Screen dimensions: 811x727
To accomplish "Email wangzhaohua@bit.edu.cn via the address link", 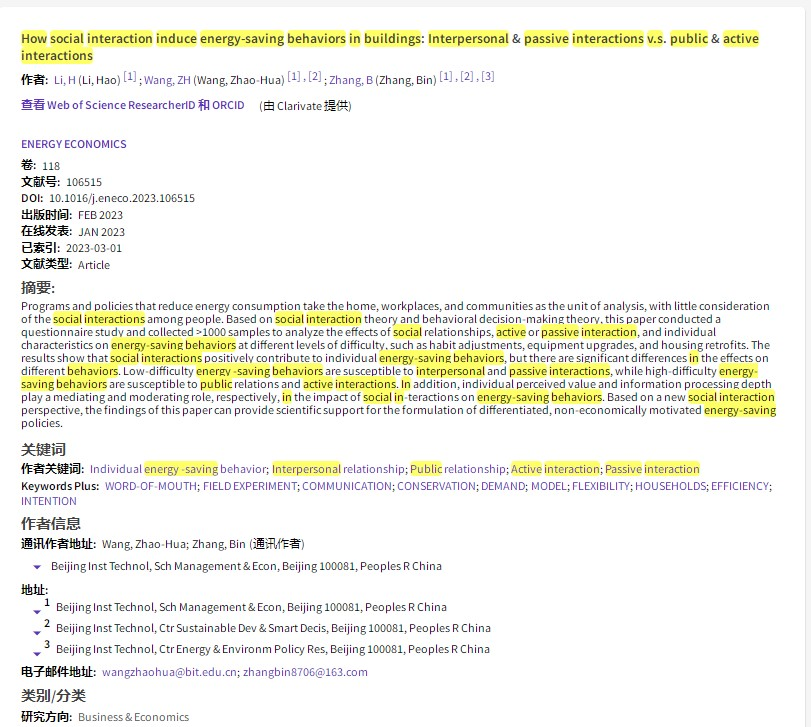I will tap(169, 672).
